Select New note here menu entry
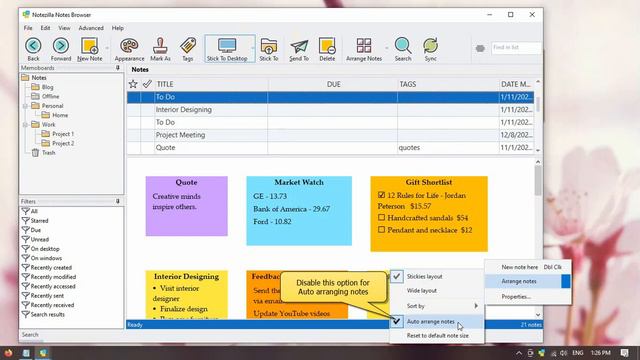This screenshot has width=640, height=360. click(x=528, y=267)
